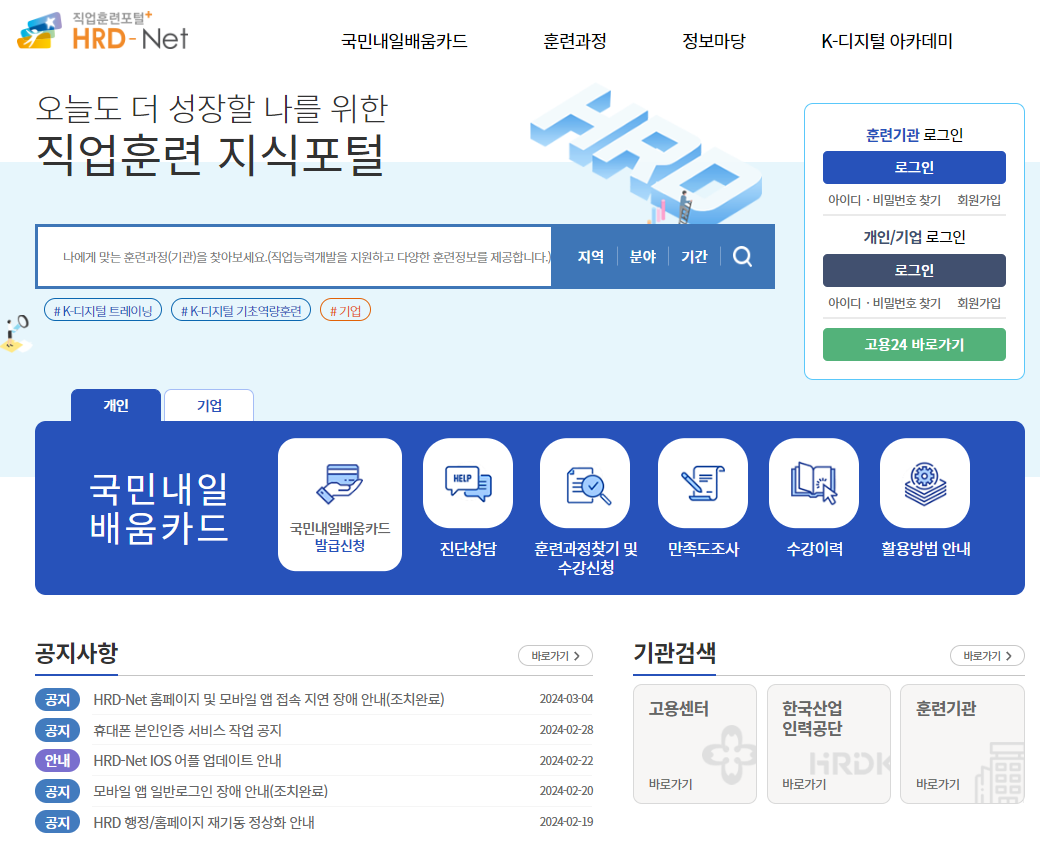Select the #K-디지털 기초역량훈련 hashtag
Screen dimensions: 1040x849
pos(241,310)
